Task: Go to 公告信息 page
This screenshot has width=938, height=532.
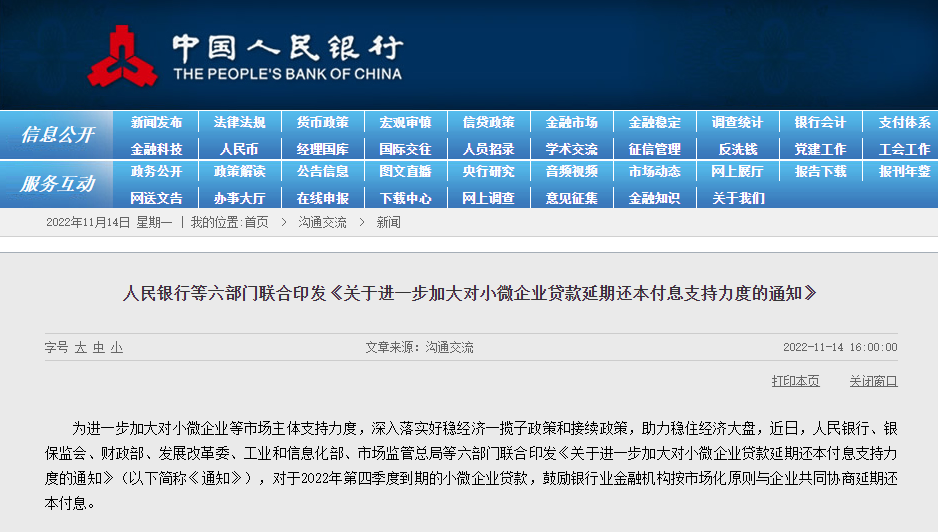Action: click(x=322, y=172)
